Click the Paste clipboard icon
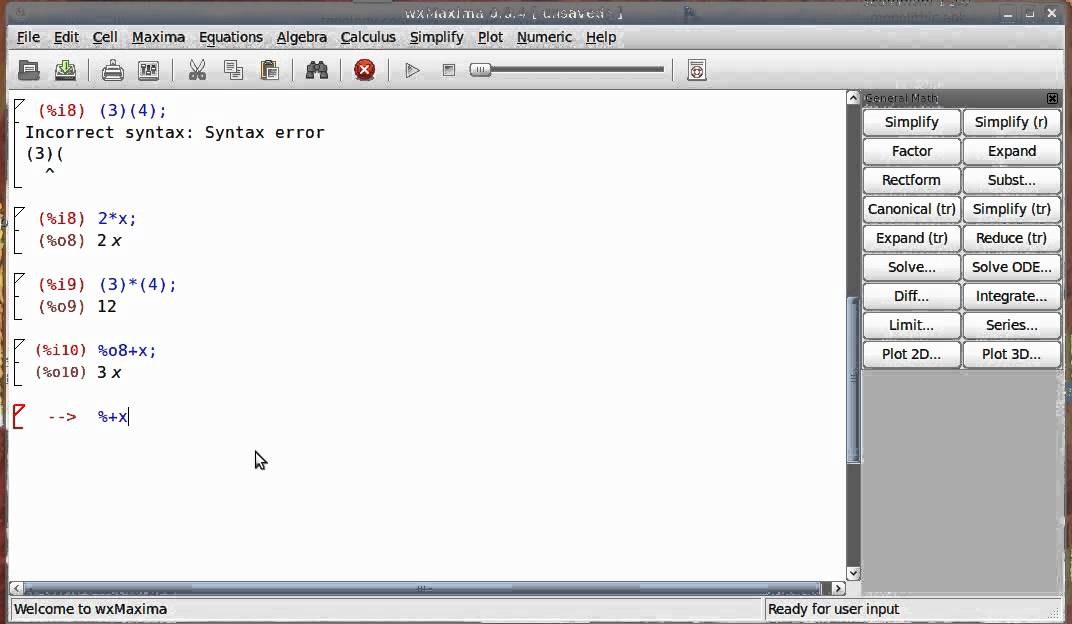This screenshot has height=624, width=1072. point(269,70)
